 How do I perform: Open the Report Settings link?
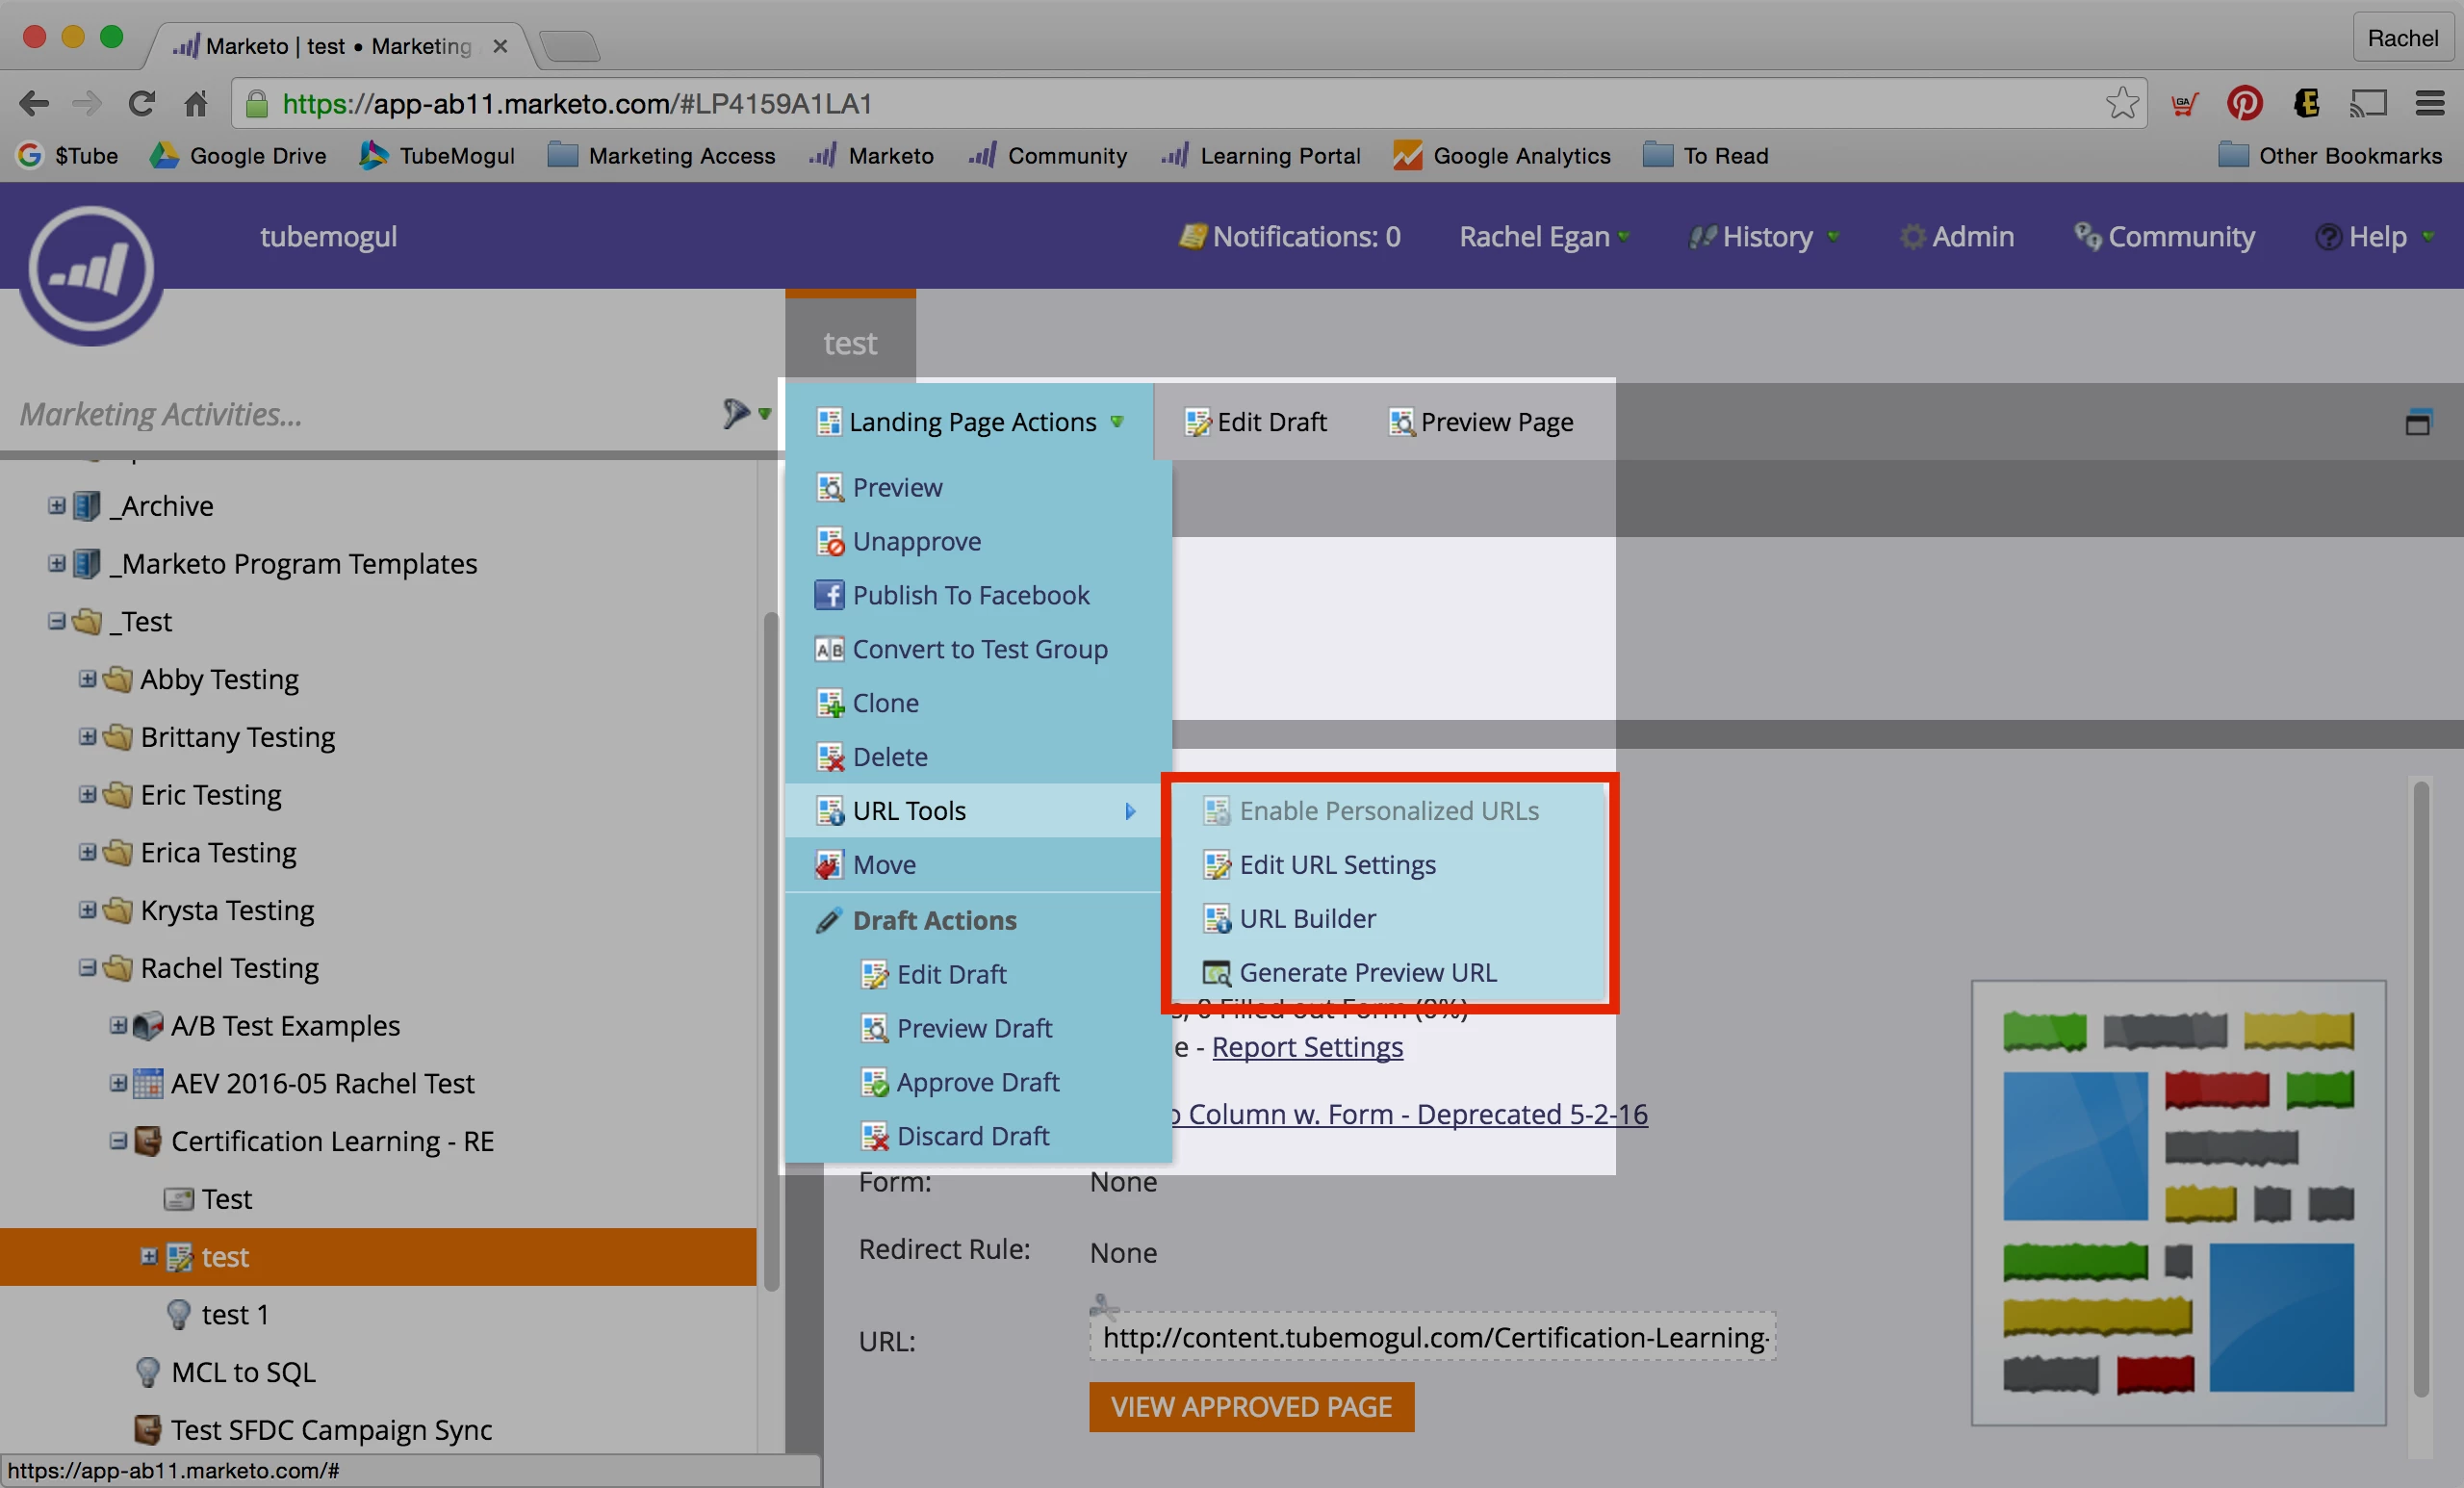click(1306, 1047)
